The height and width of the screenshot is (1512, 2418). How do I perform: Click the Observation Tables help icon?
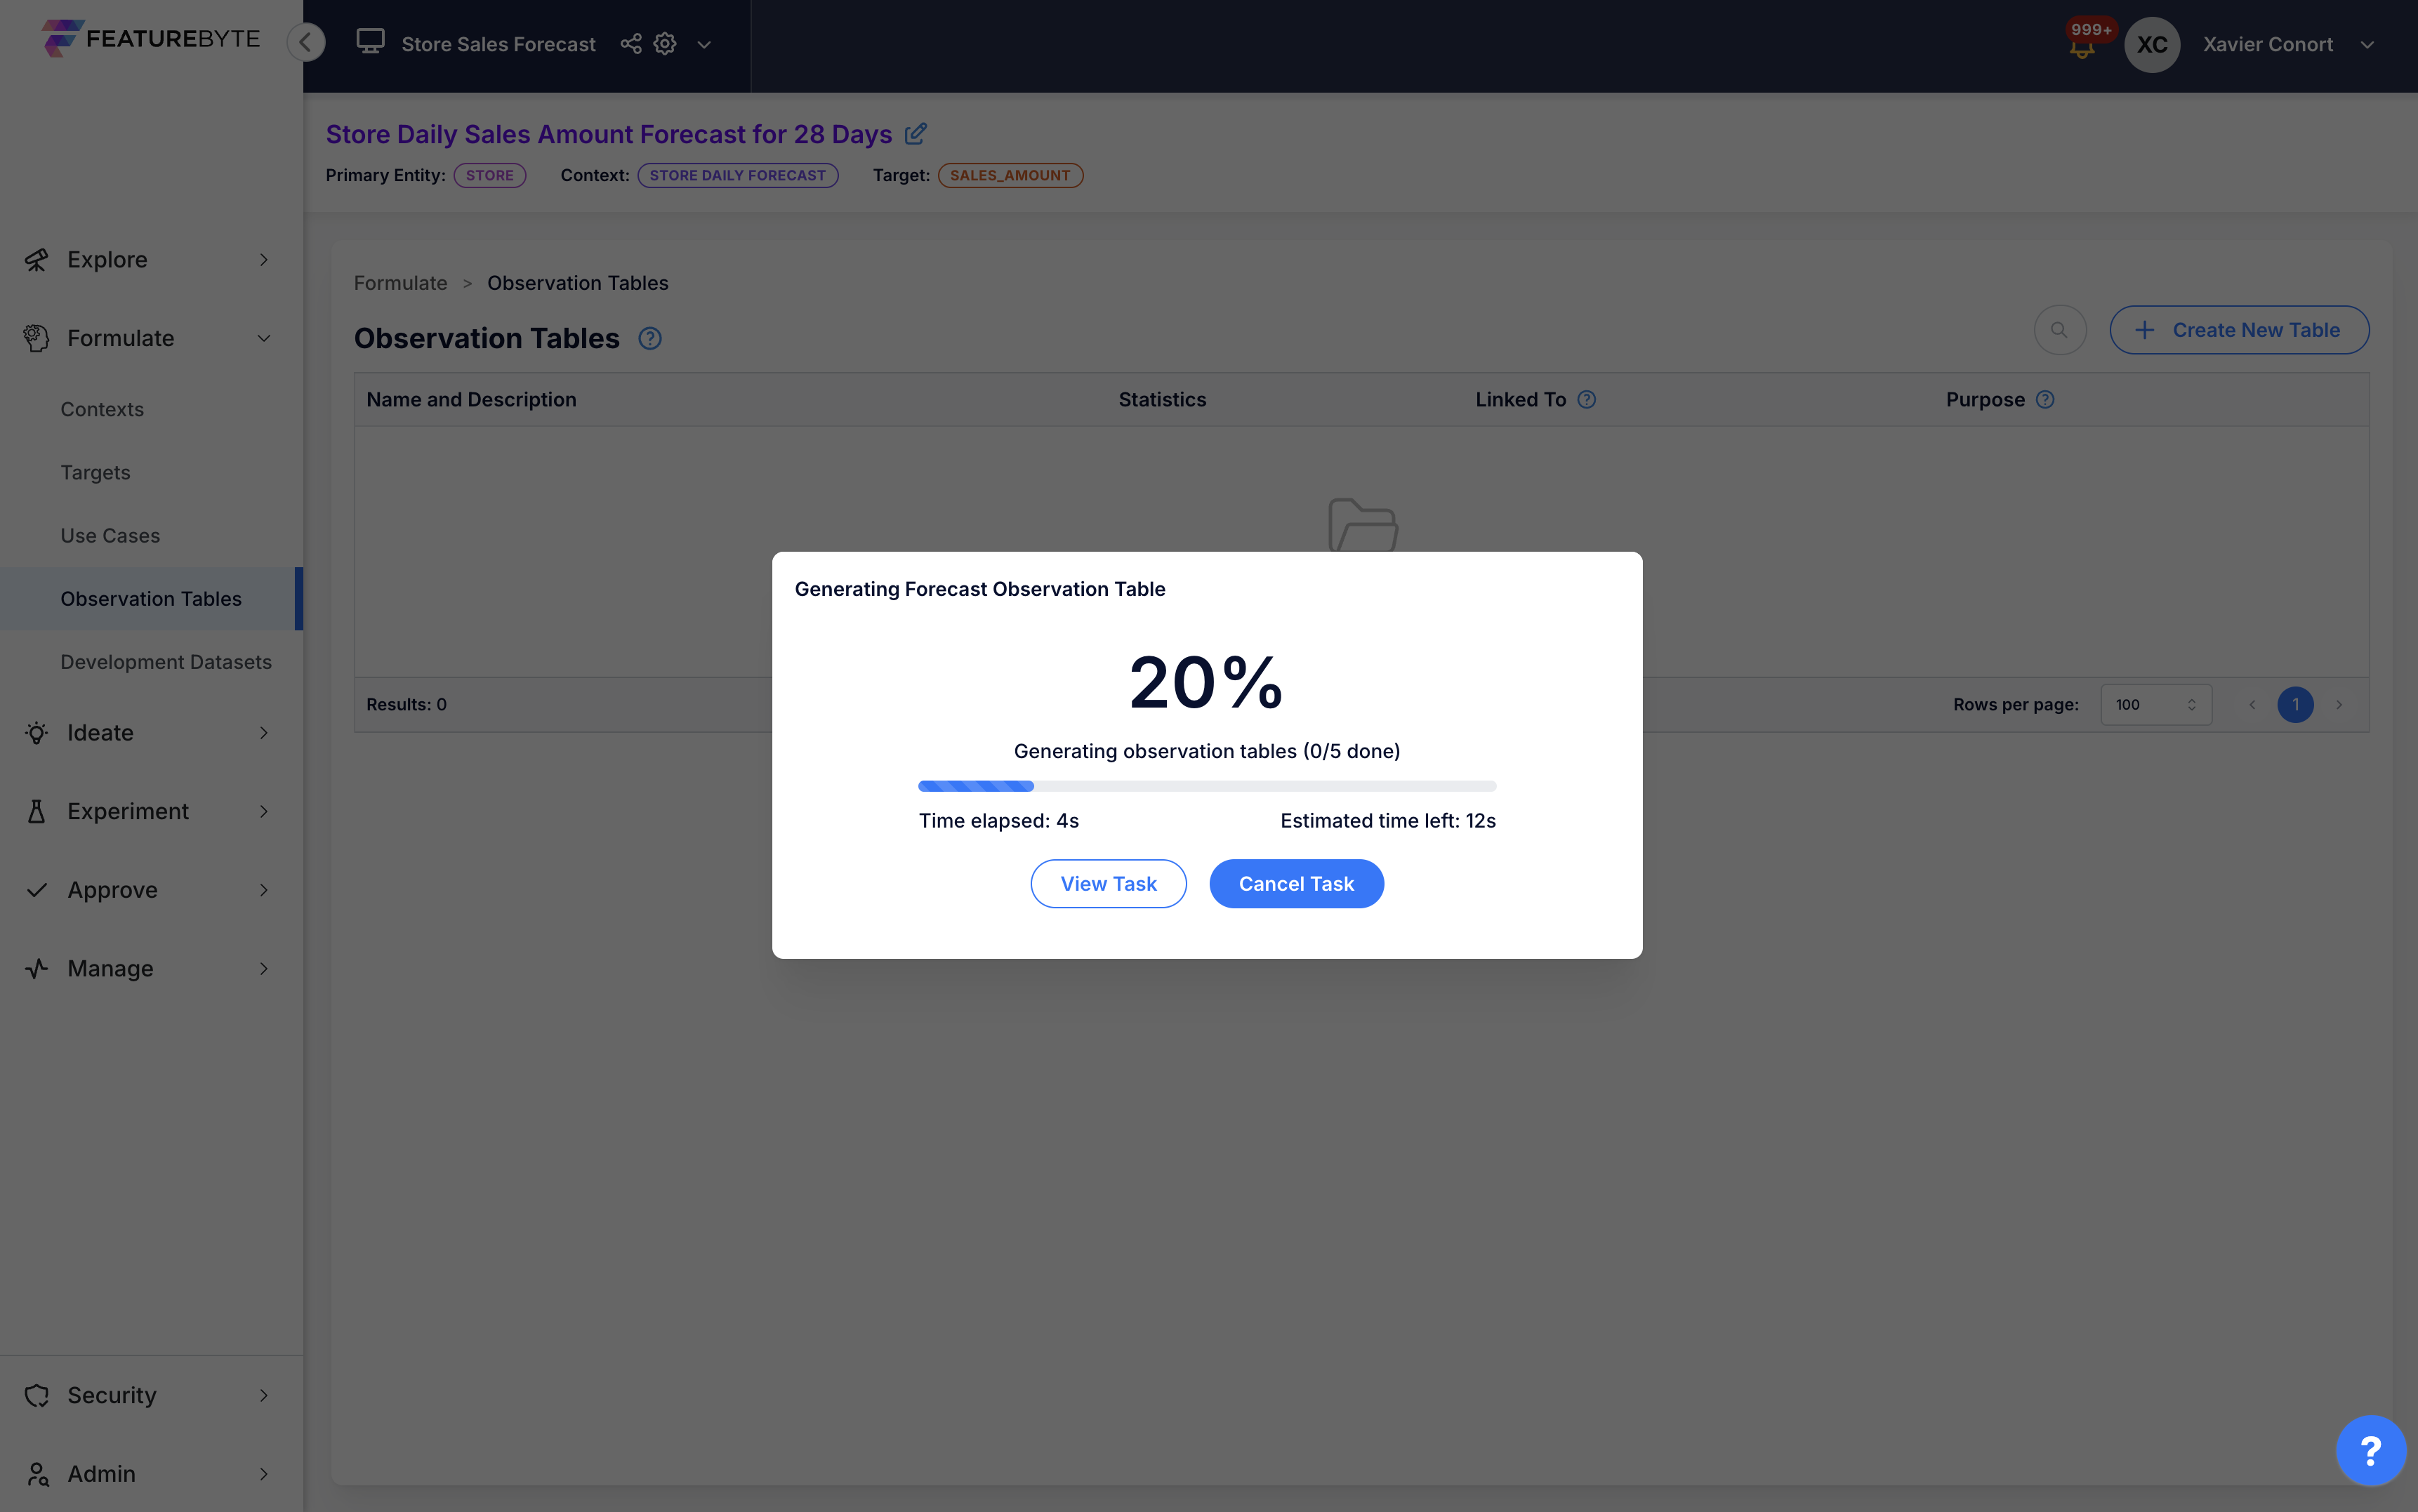pyautogui.click(x=648, y=339)
